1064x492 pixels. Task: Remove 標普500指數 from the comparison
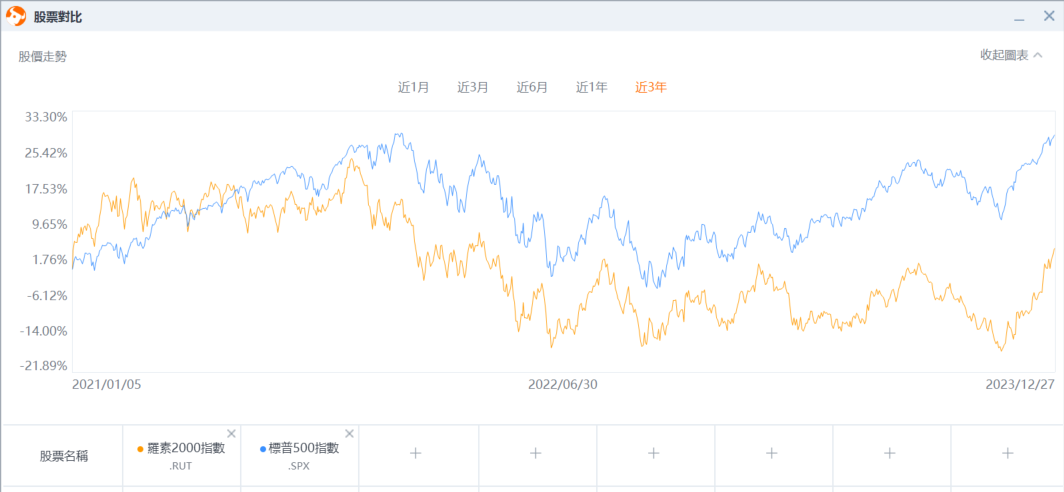(349, 434)
